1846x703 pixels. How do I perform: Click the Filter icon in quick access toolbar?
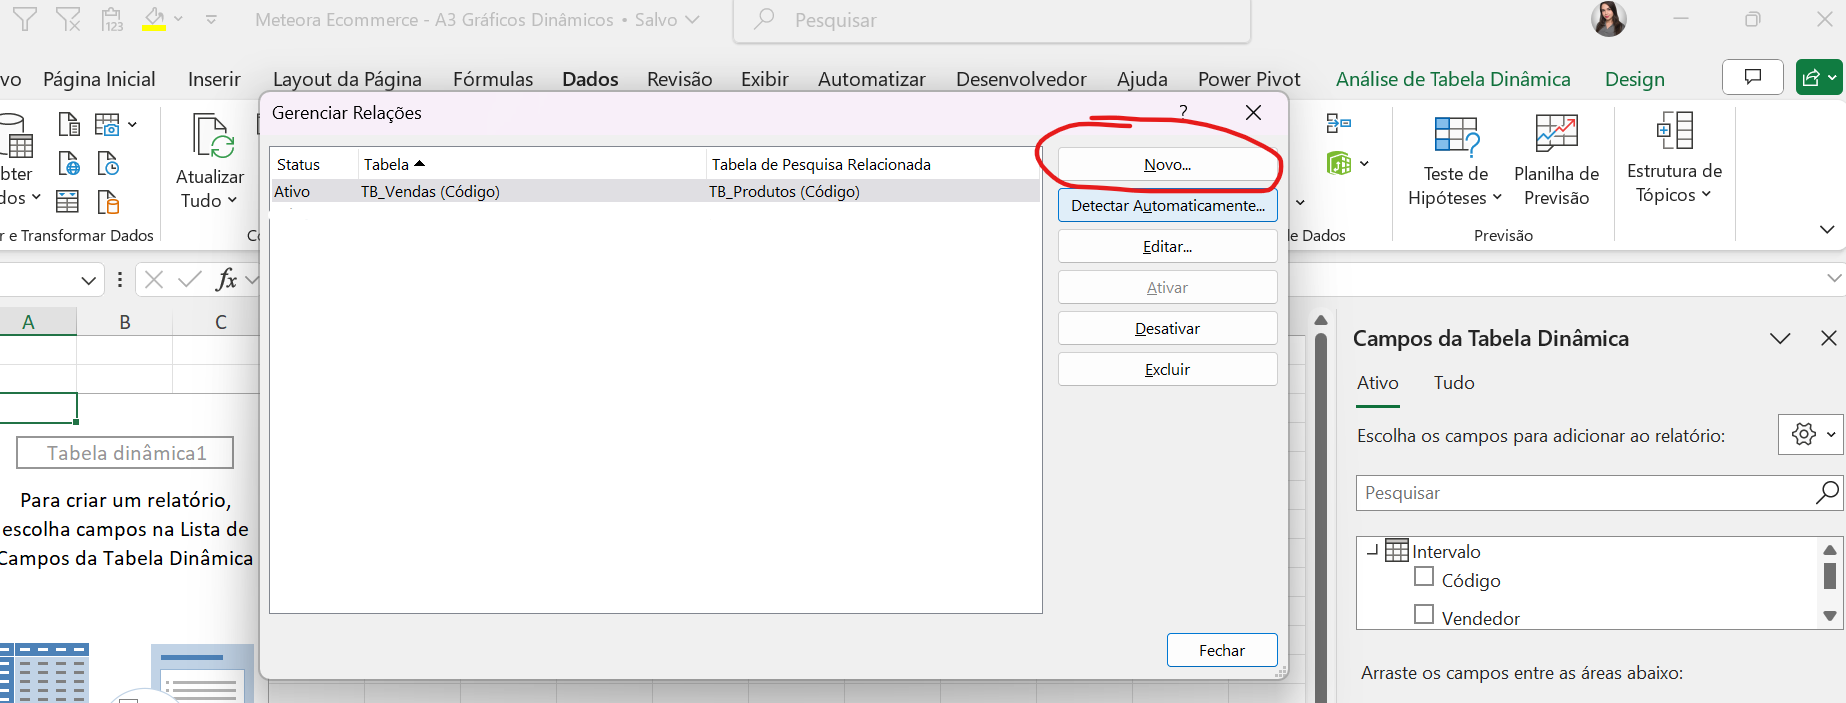pos(25,19)
